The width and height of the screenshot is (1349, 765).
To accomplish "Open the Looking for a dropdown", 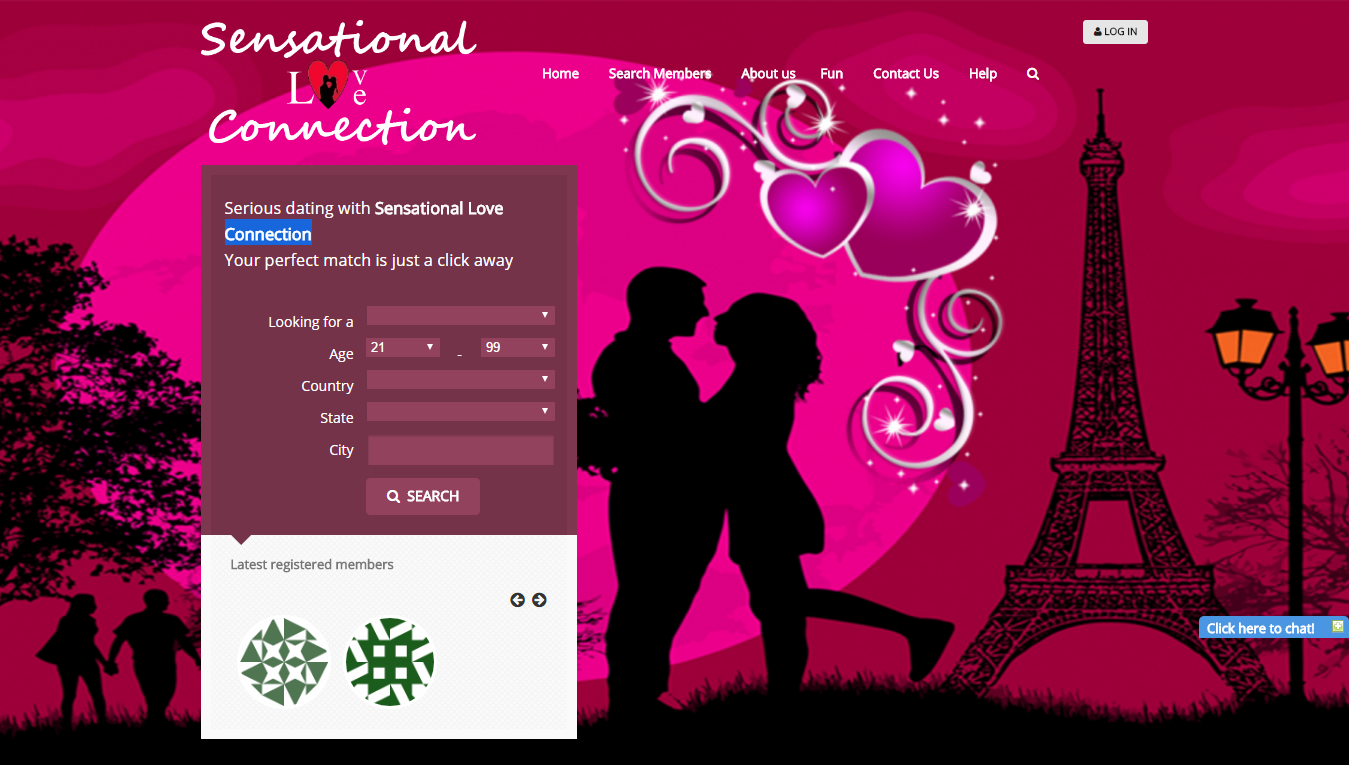I will pyautogui.click(x=460, y=316).
